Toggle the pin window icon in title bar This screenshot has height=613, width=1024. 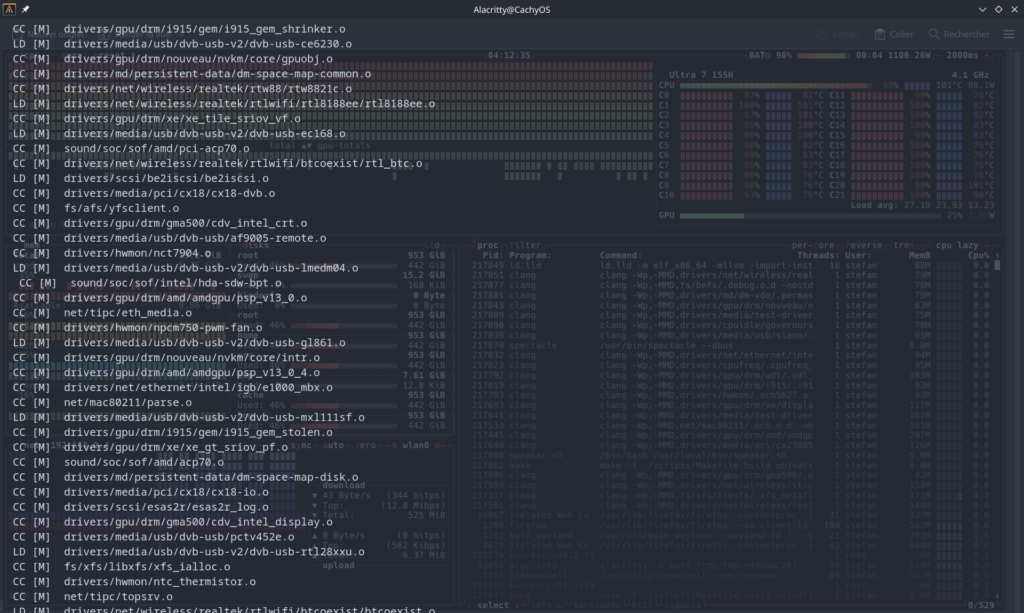26,9
